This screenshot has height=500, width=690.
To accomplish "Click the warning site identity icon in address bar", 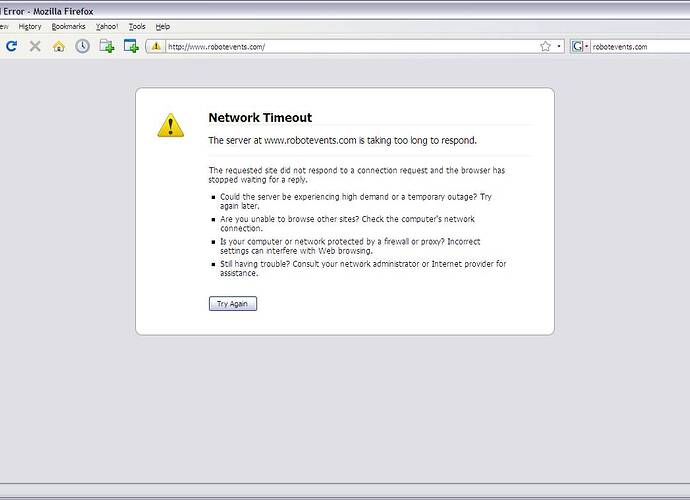I will click(x=156, y=46).
